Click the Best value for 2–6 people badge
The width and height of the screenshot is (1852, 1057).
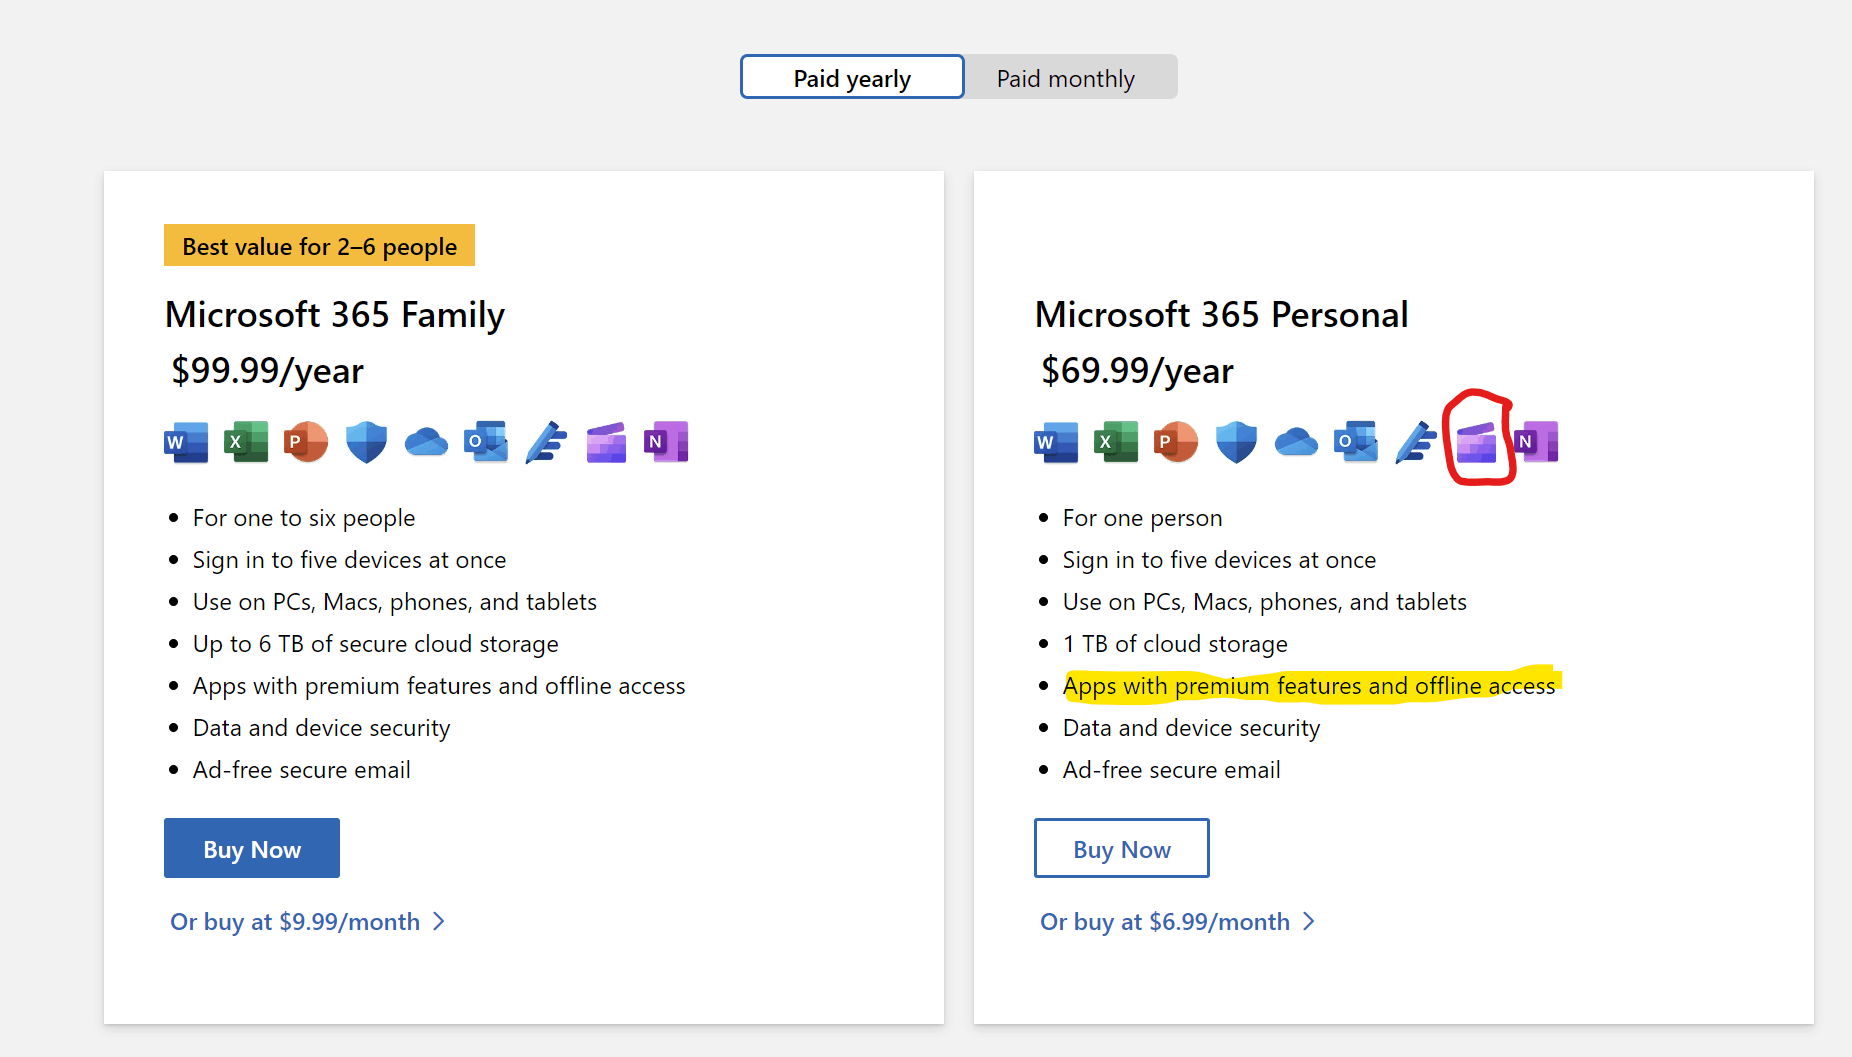tap(319, 246)
